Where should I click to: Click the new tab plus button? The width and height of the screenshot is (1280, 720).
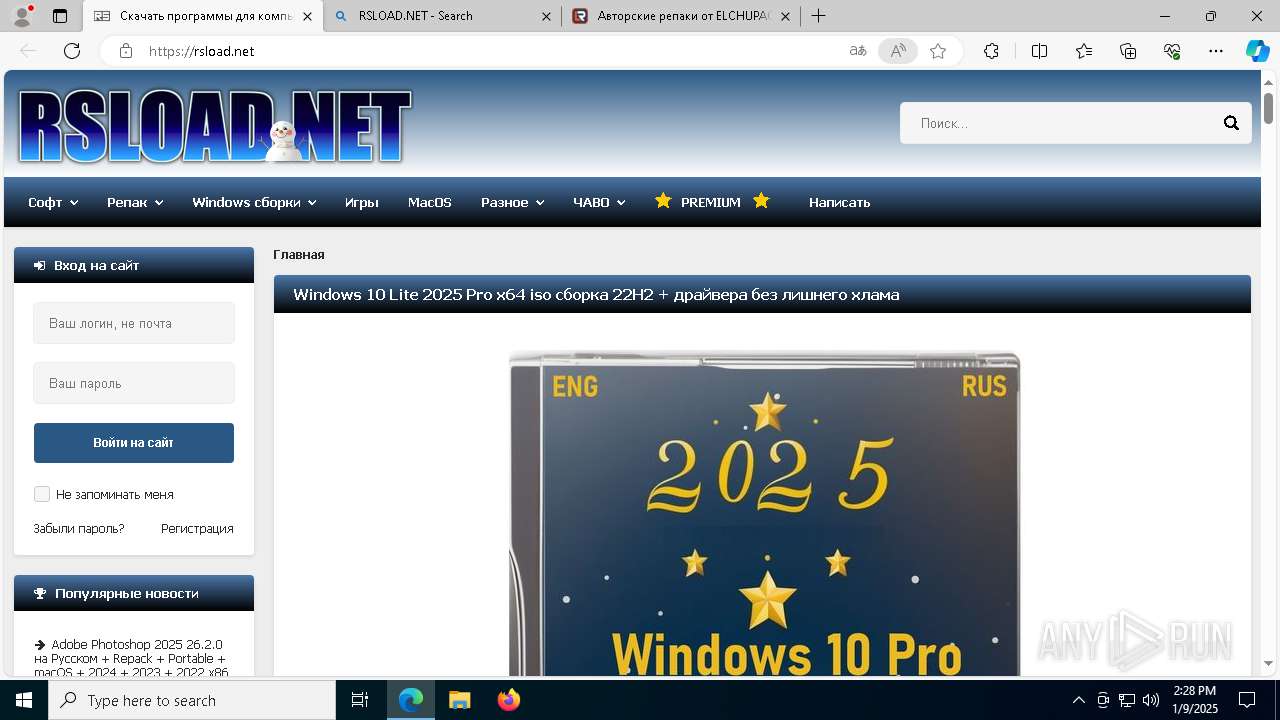pos(819,16)
